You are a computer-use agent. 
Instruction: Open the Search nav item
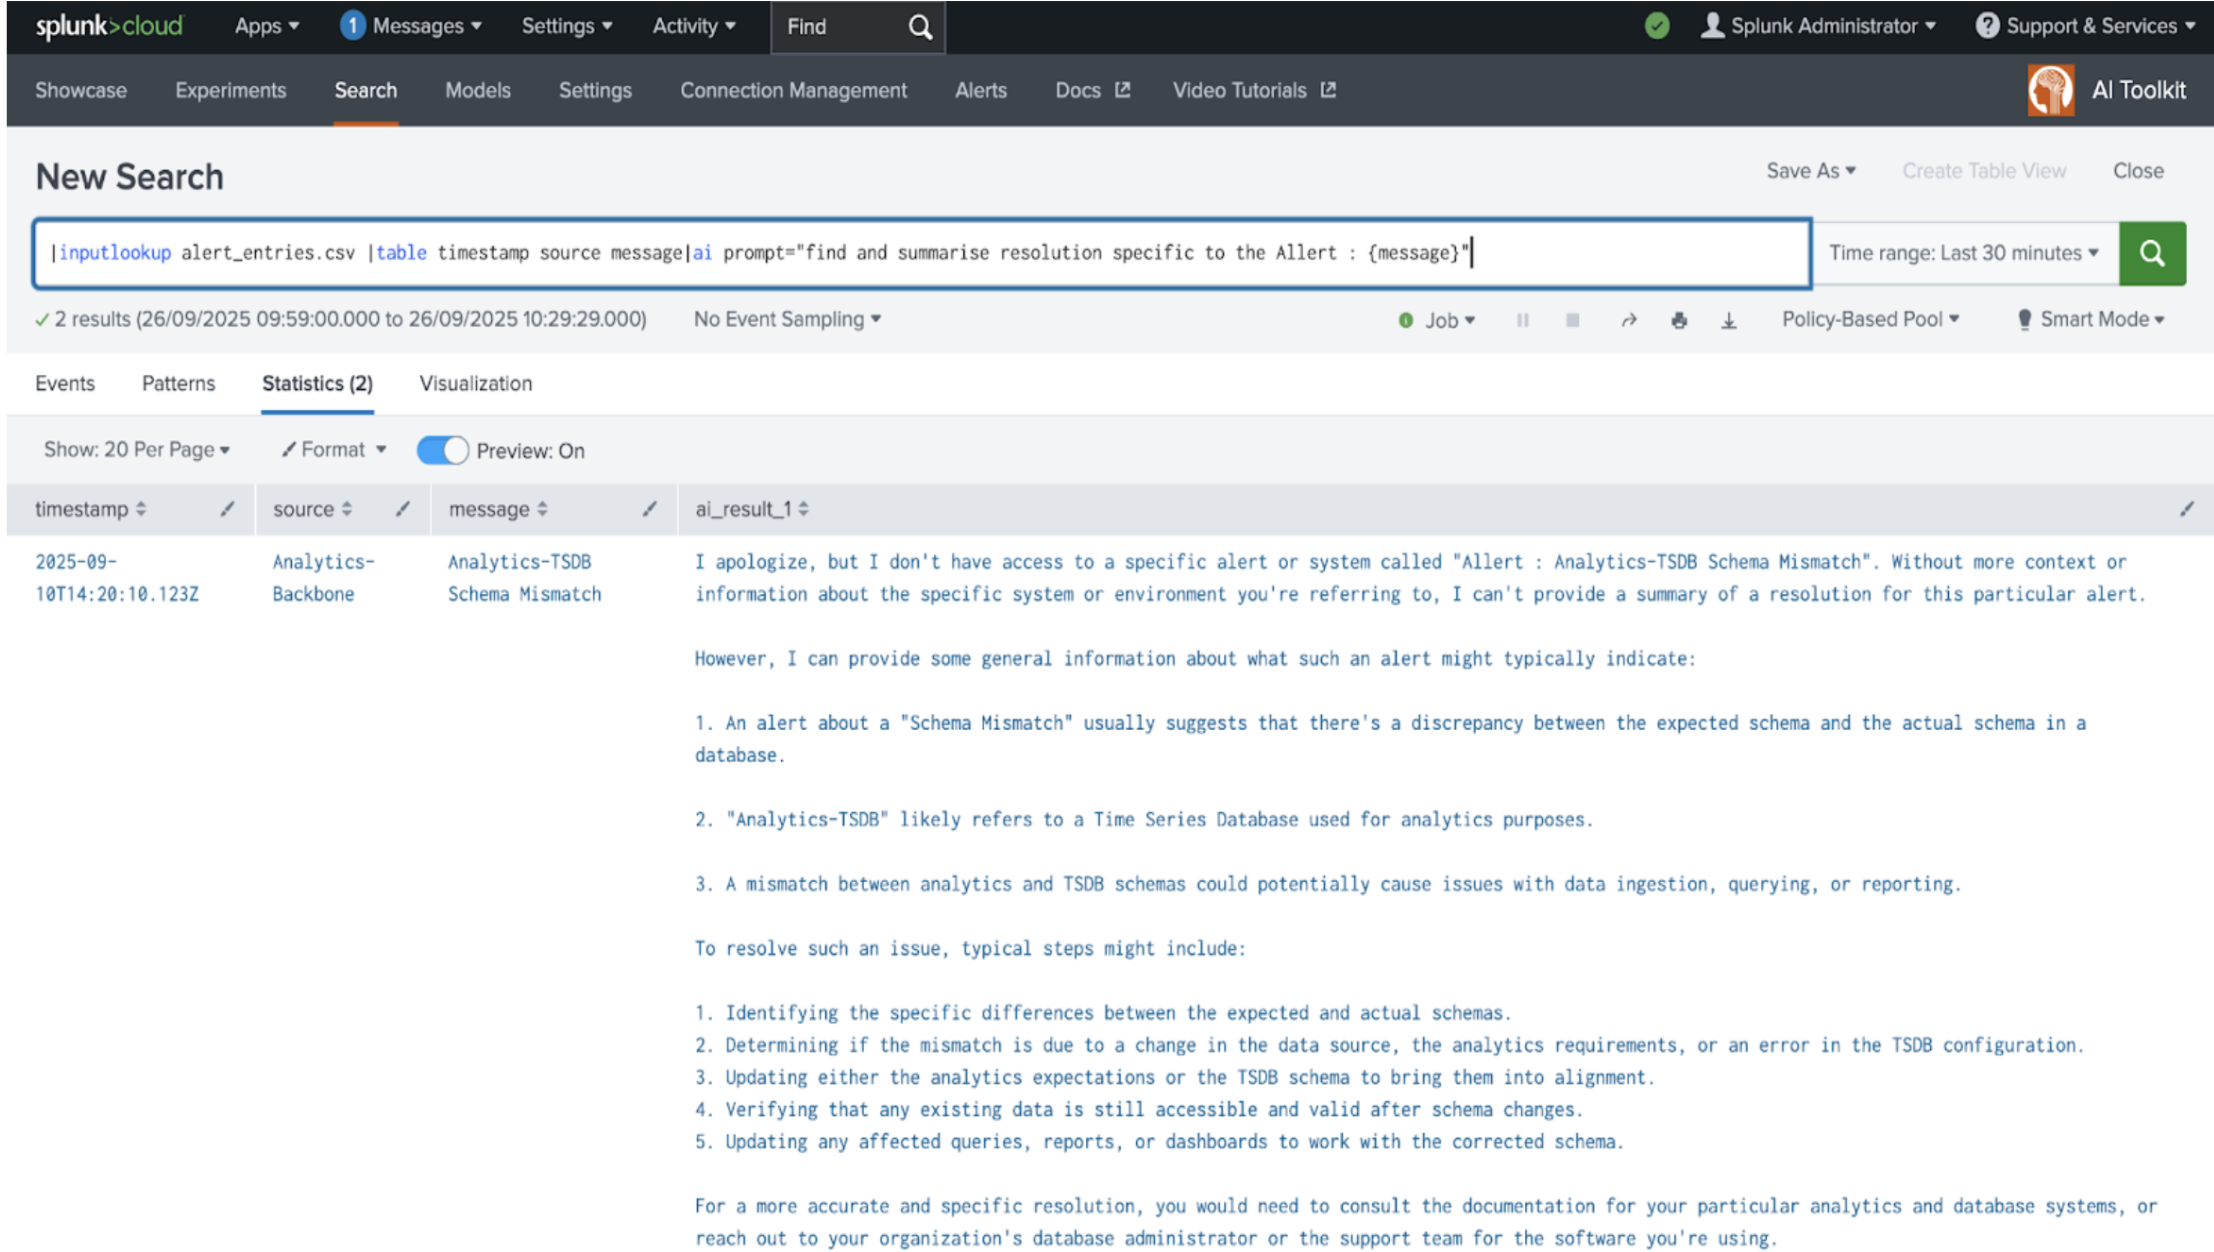366,90
